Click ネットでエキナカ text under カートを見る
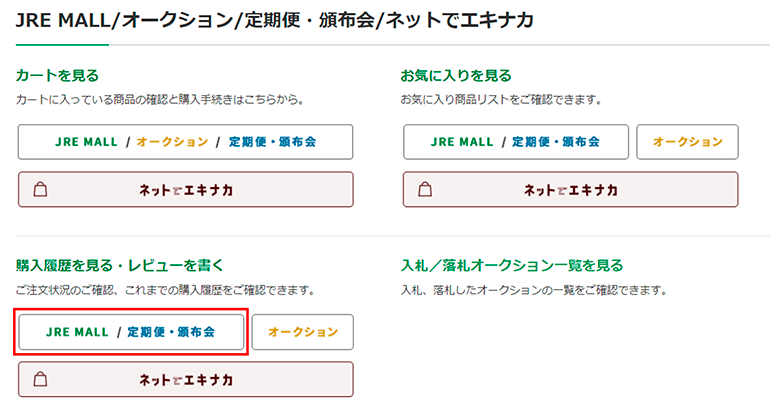The image size is (782, 417). coord(186,189)
